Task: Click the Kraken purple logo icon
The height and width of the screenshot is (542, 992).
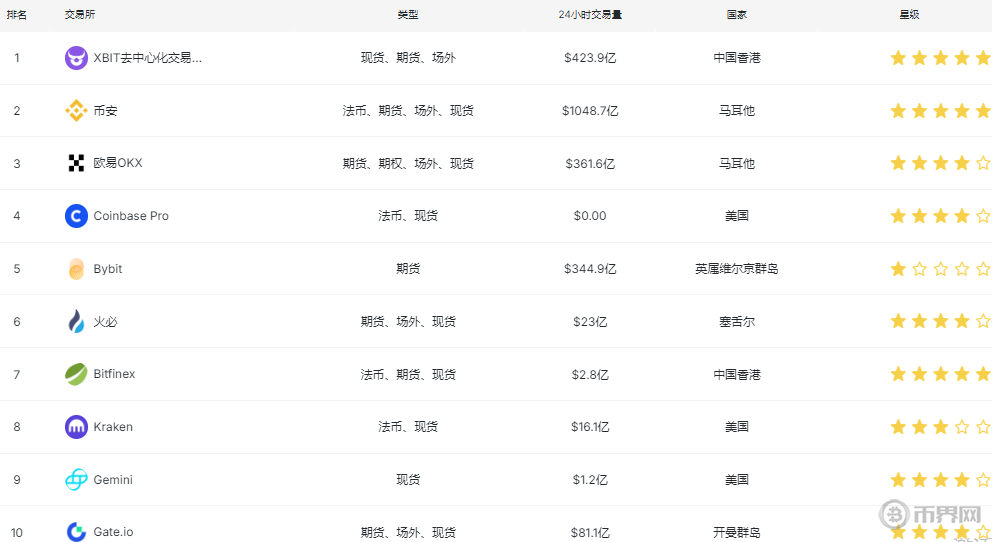Action: 76,427
